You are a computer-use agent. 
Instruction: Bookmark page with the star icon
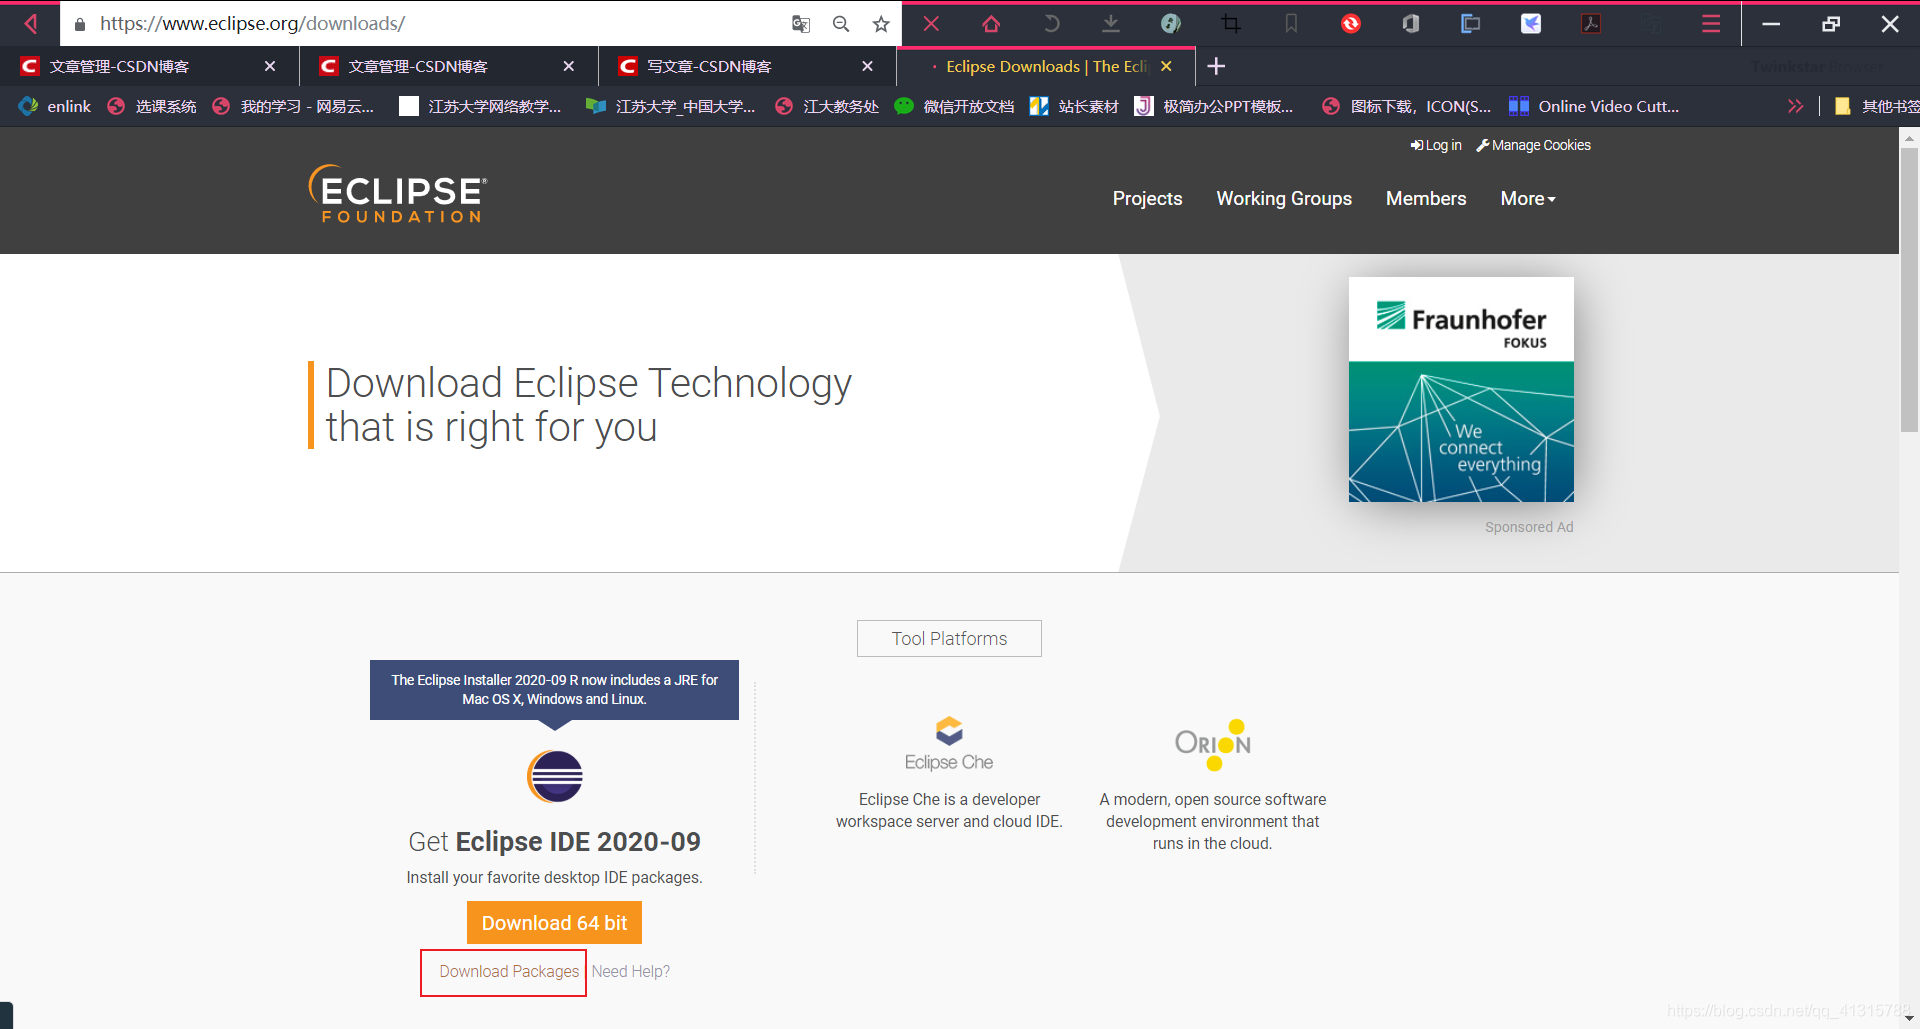click(x=880, y=24)
